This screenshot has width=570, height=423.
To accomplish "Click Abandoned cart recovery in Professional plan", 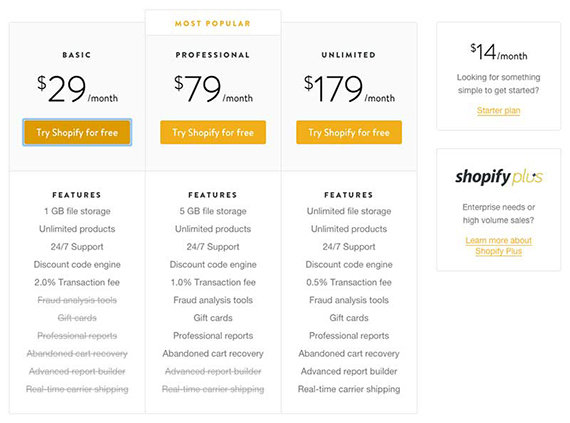I will click(x=213, y=354).
